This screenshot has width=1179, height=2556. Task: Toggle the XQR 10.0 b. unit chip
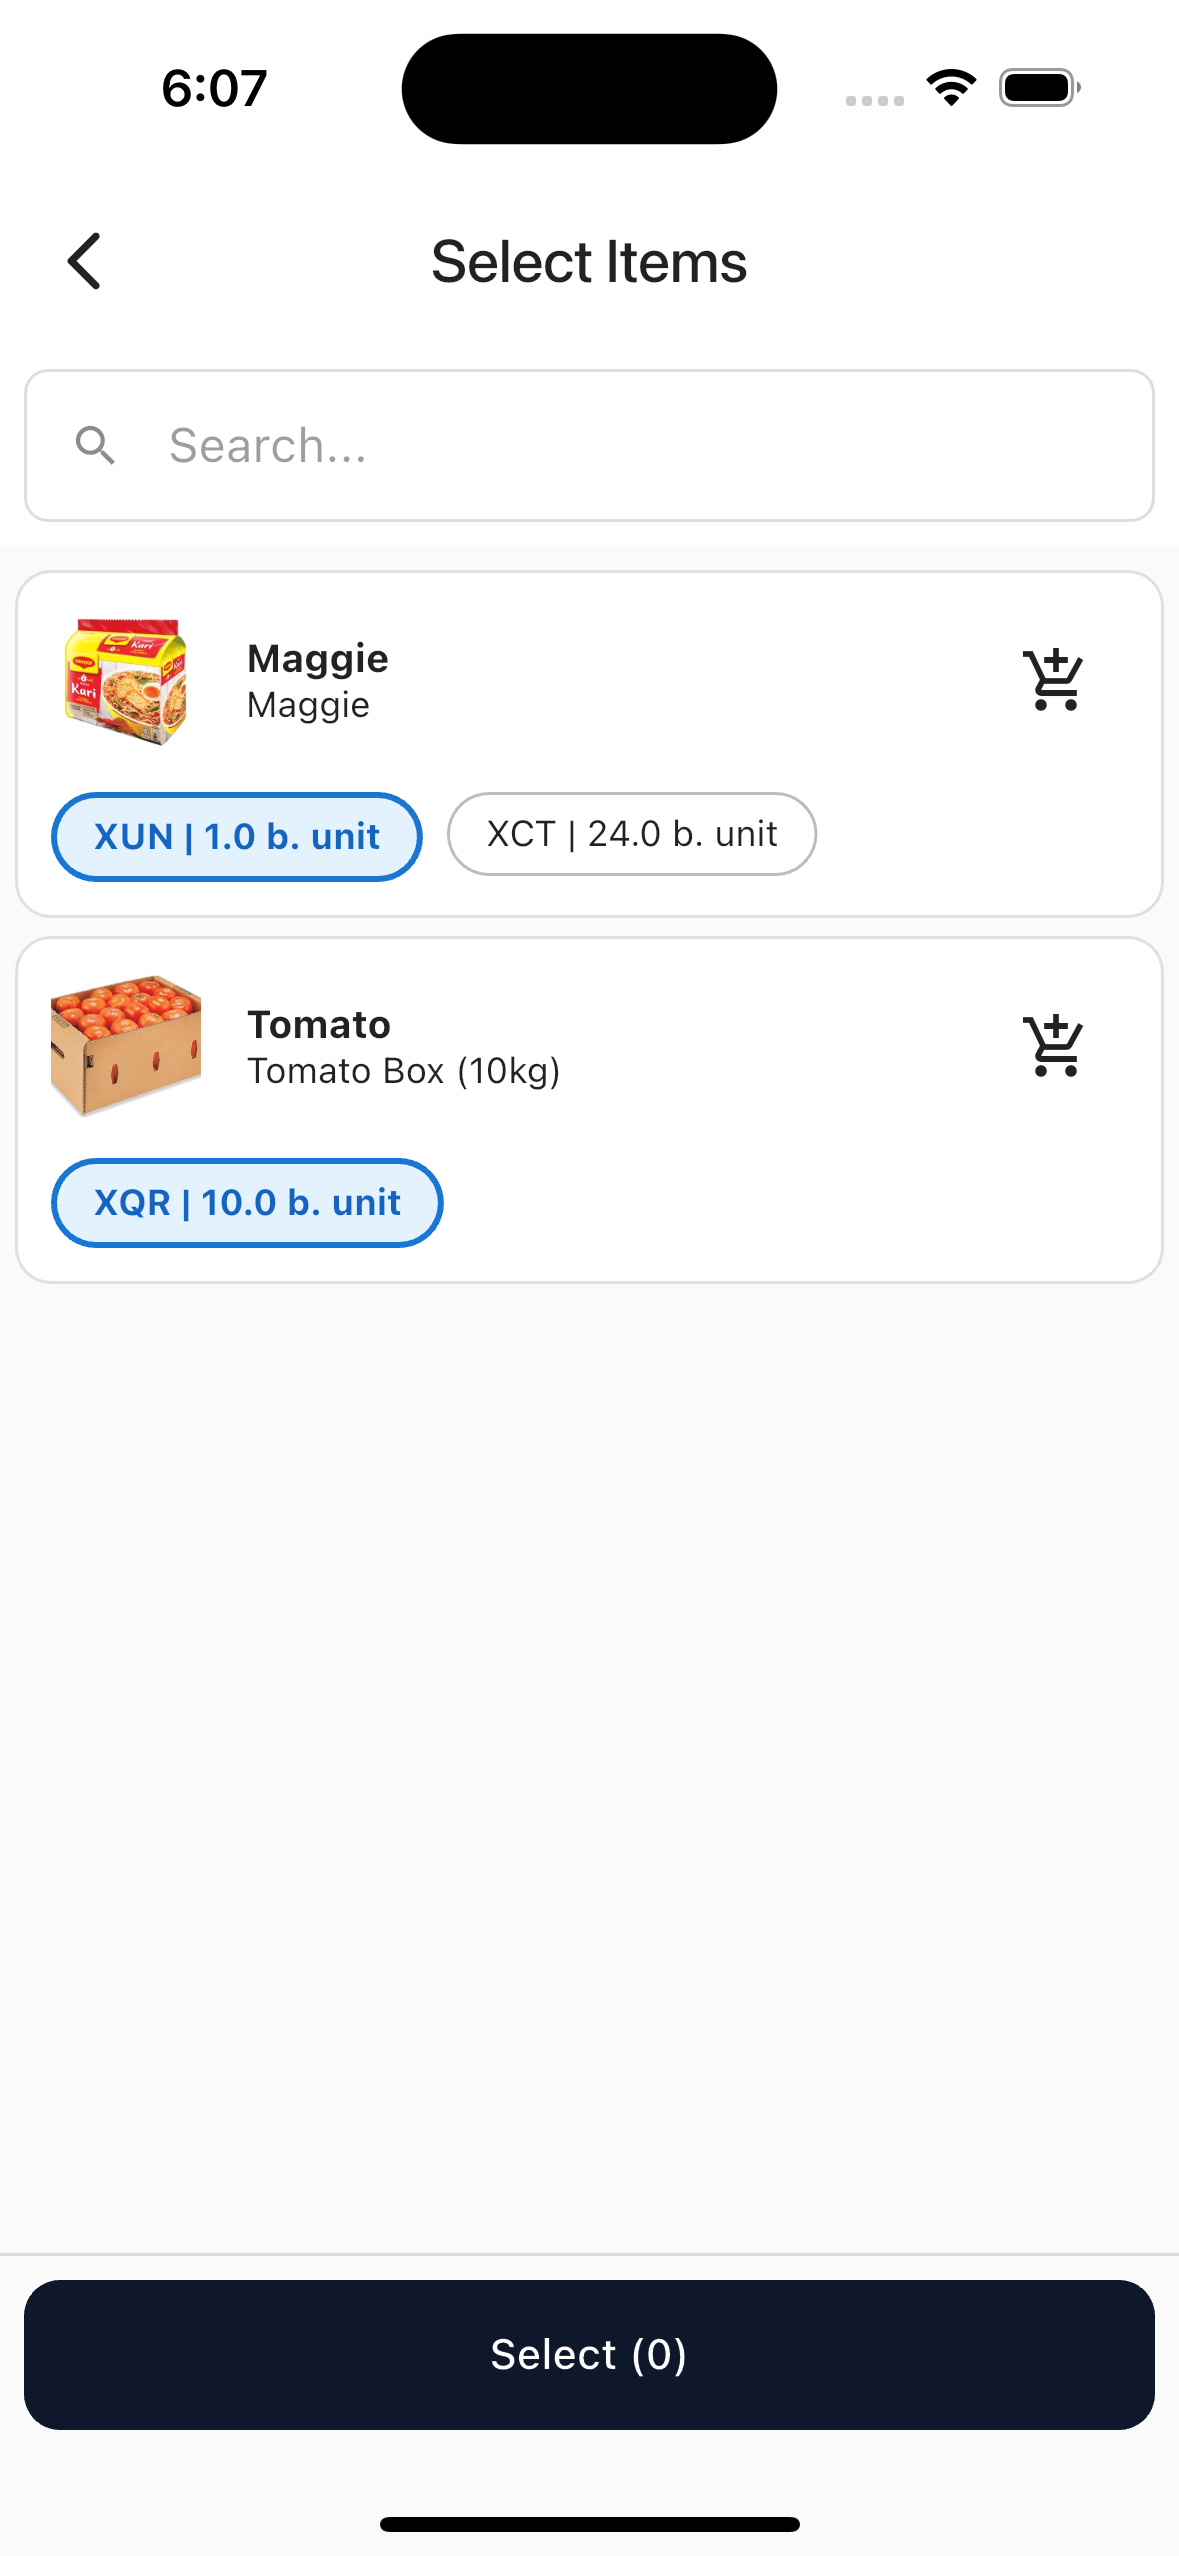pos(246,1203)
